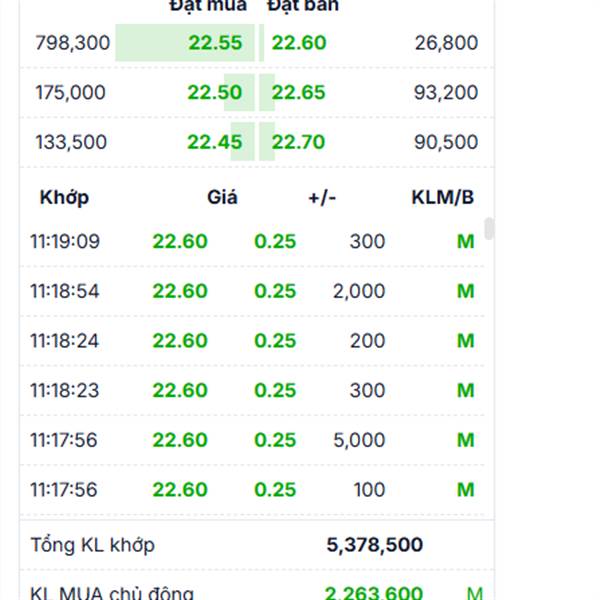Click the Tổng KL khớp value 5,378,500
The image size is (600, 600).
[x=374, y=545]
